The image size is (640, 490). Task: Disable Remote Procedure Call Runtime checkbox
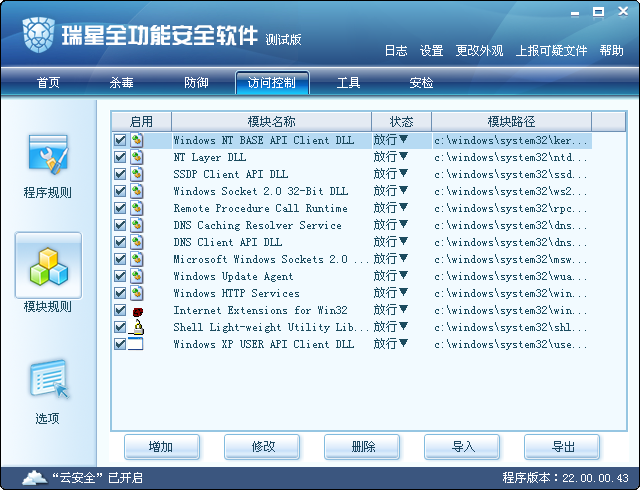(x=120, y=208)
